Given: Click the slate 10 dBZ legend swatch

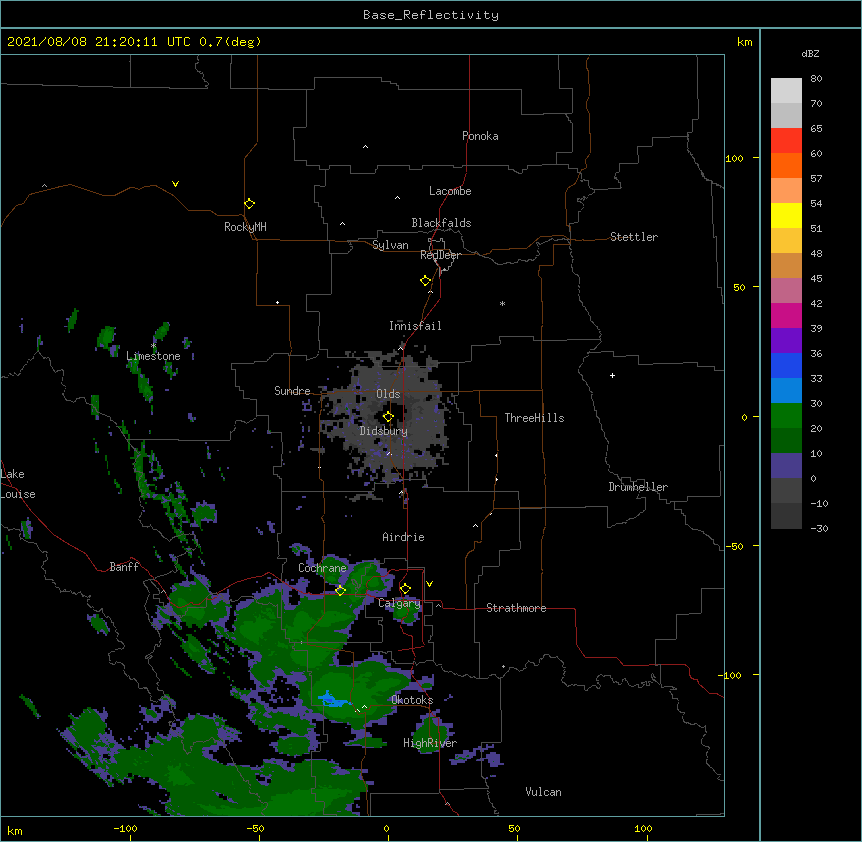Looking at the screenshot, I should click(786, 466).
